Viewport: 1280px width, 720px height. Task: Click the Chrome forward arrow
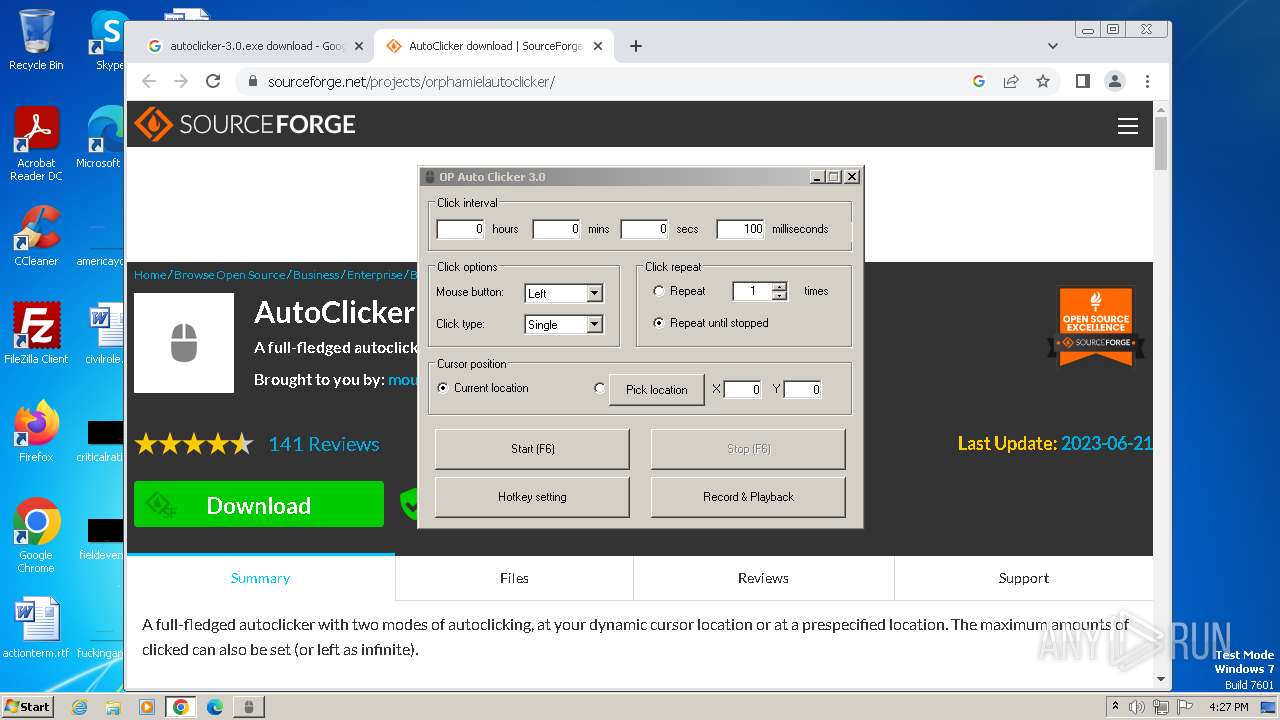[181, 81]
